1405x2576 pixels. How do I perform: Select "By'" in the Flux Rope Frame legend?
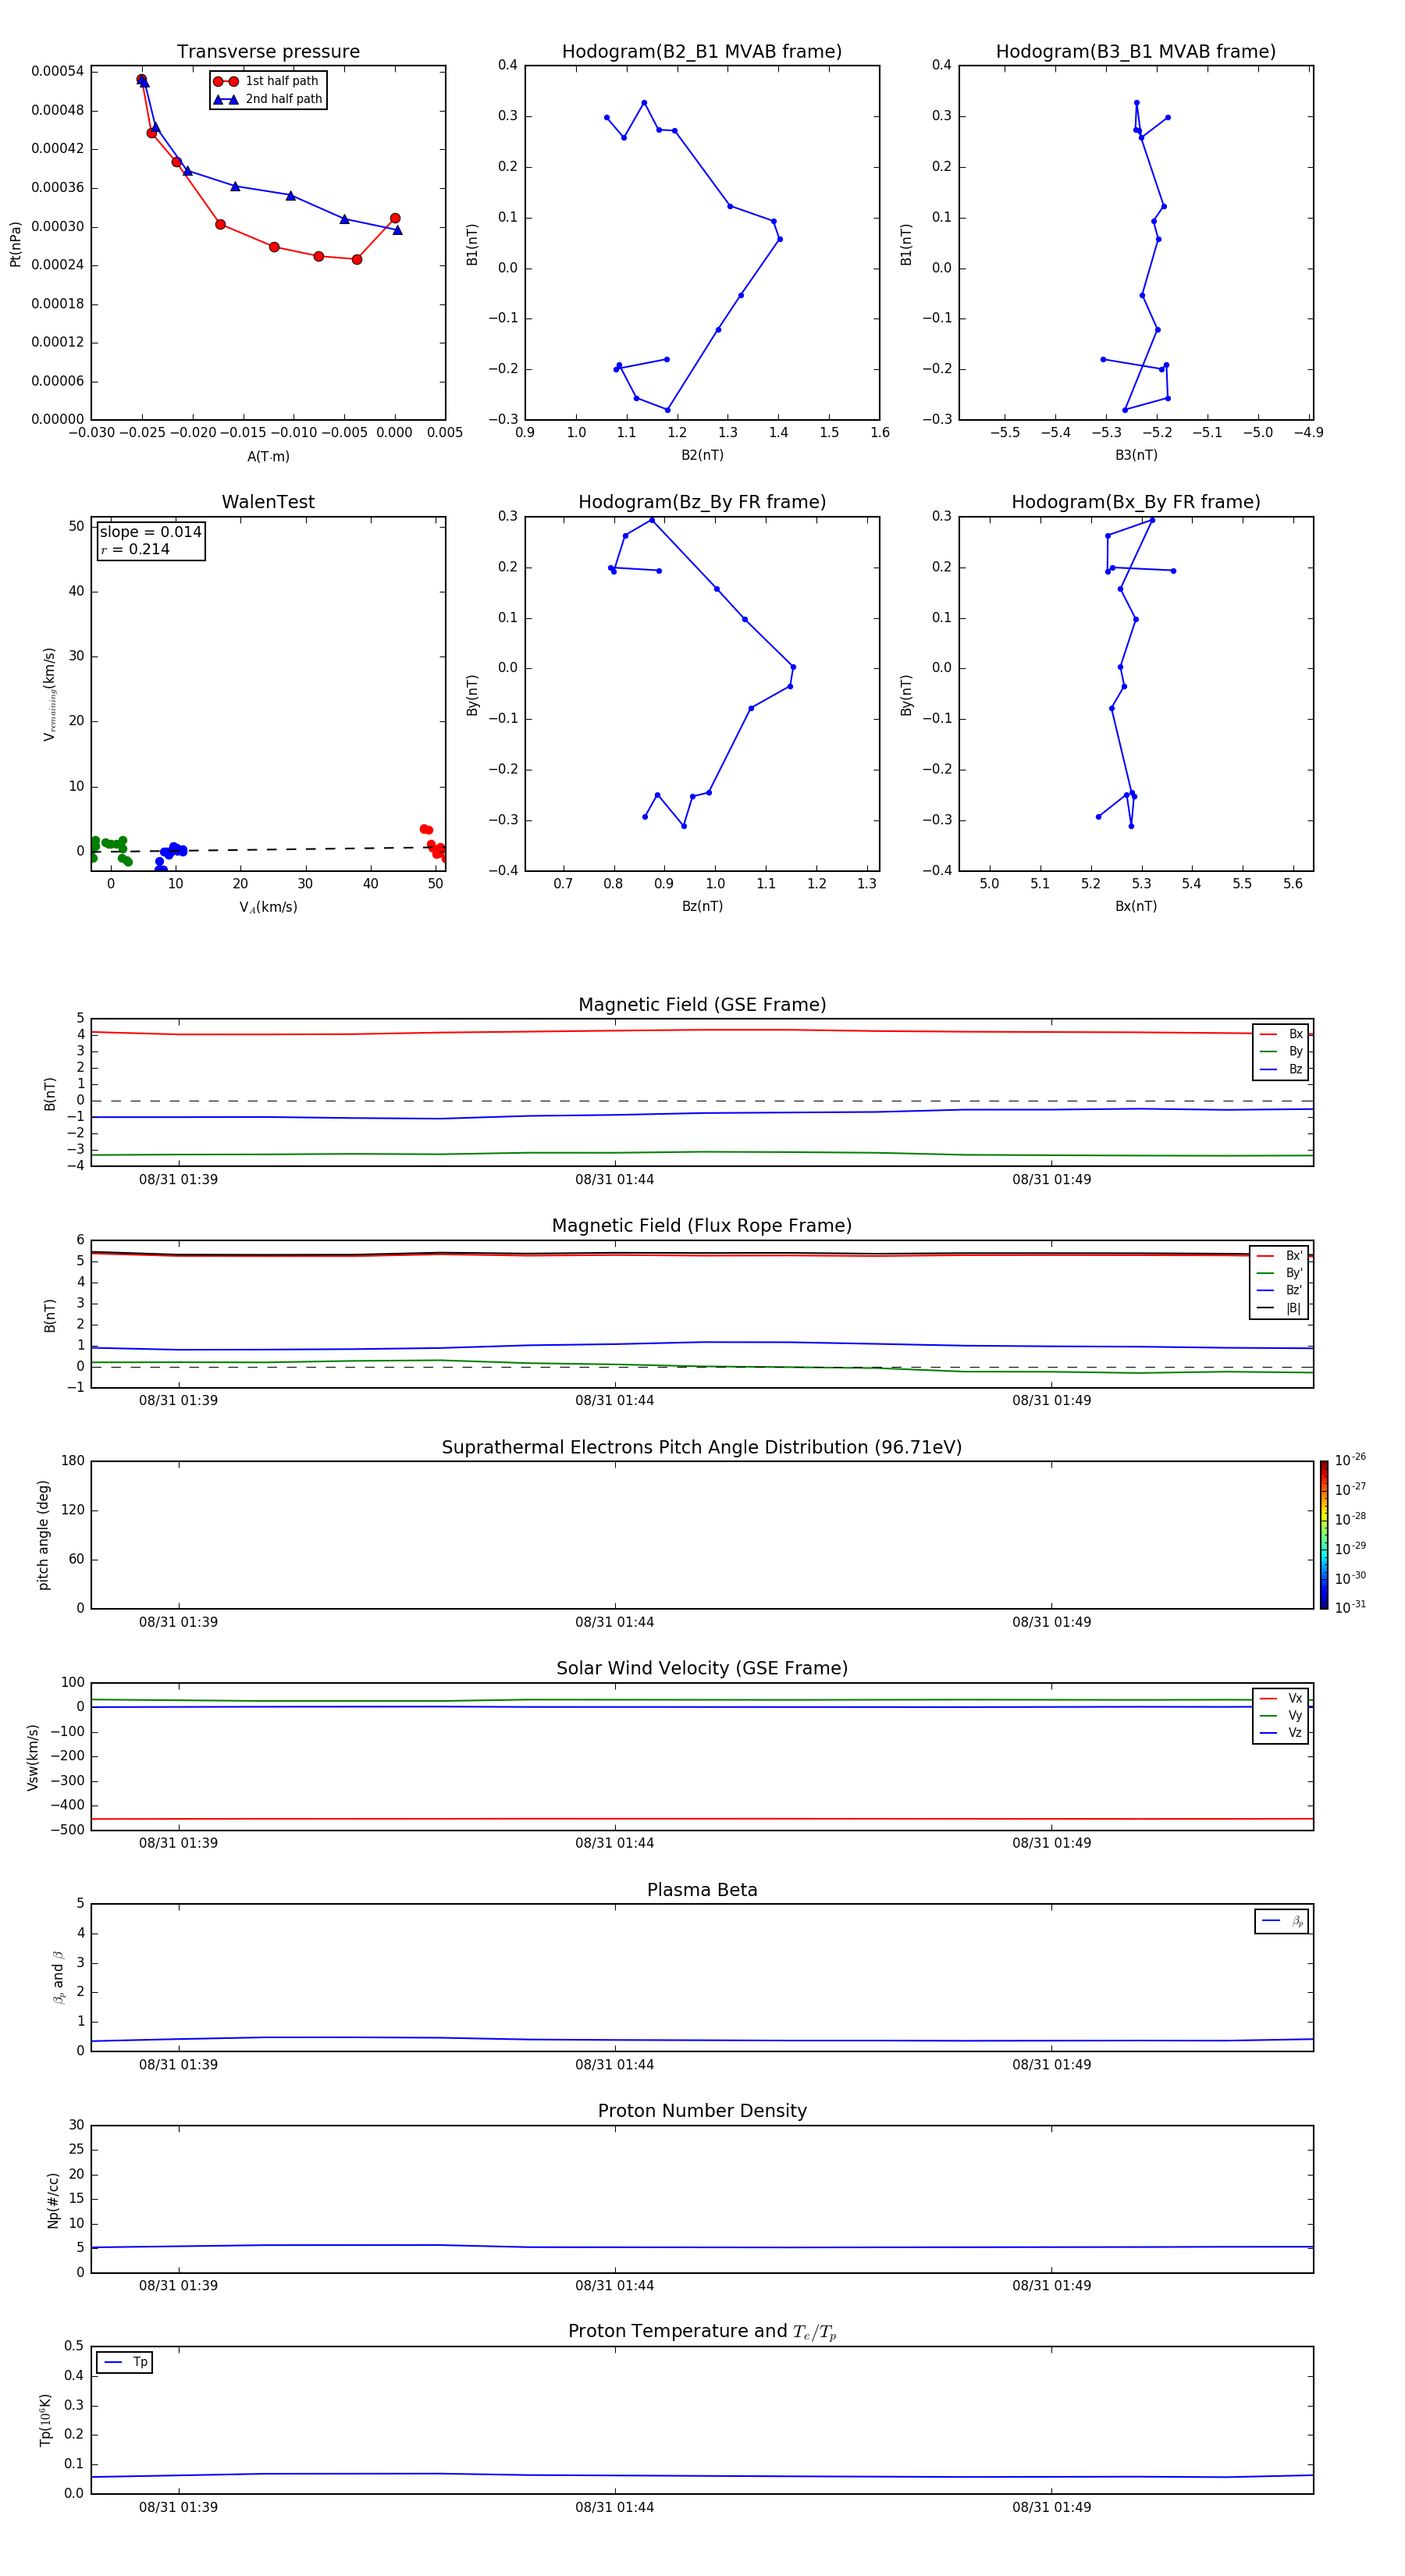pos(1279,1273)
